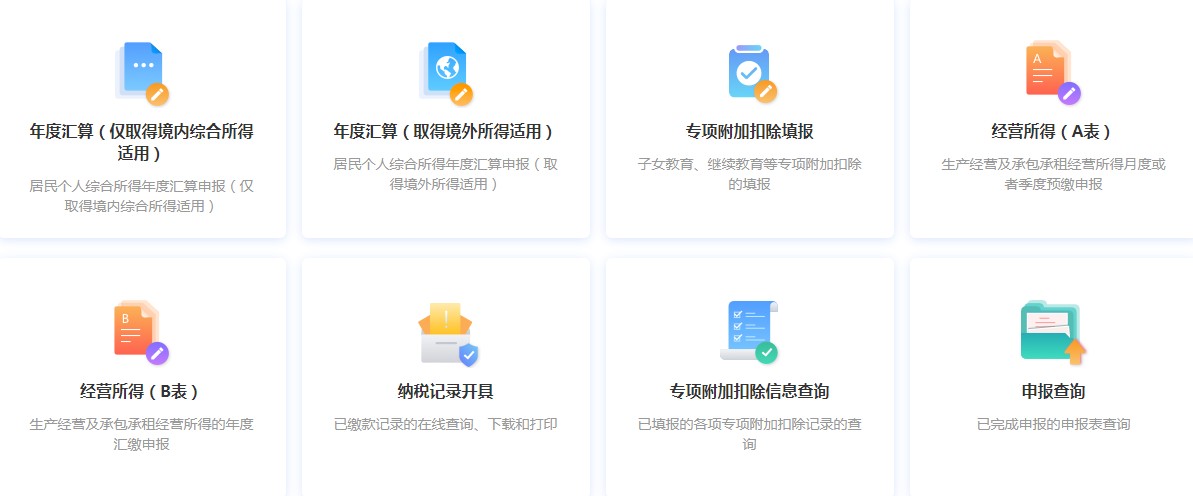This screenshot has height=496, width=1193.
Task: Open 年度汇算（取得境外所得适用）title
Action: pyautogui.click(x=446, y=132)
